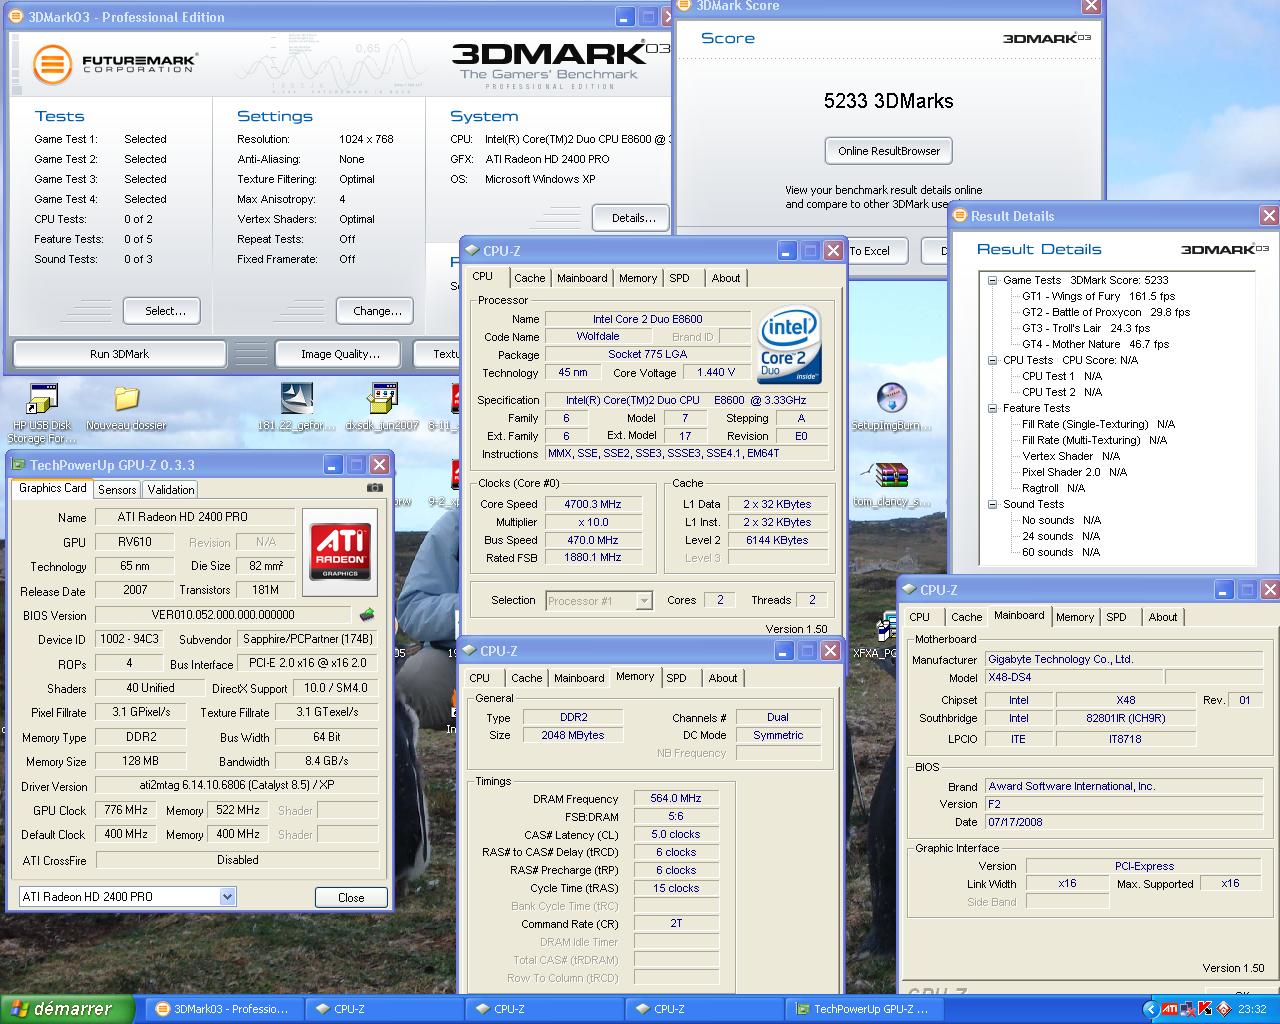
Task: Open the Processor #1 selection dropdown
Action: 643,601
